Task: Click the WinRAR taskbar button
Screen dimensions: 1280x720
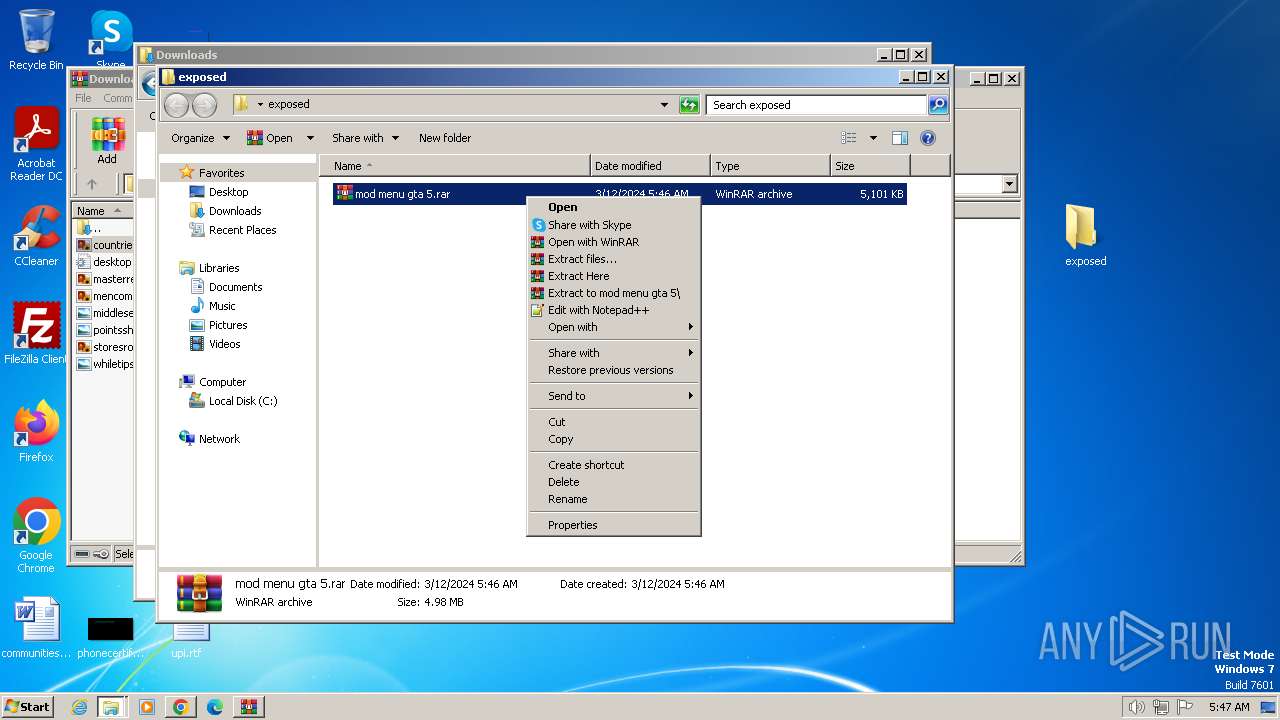Action: (249, 707)
